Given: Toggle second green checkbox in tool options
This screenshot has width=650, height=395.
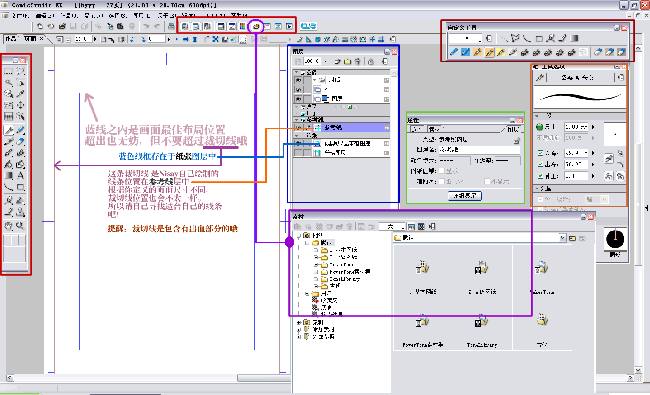Looking at the screenshot, I should [541, 164].
